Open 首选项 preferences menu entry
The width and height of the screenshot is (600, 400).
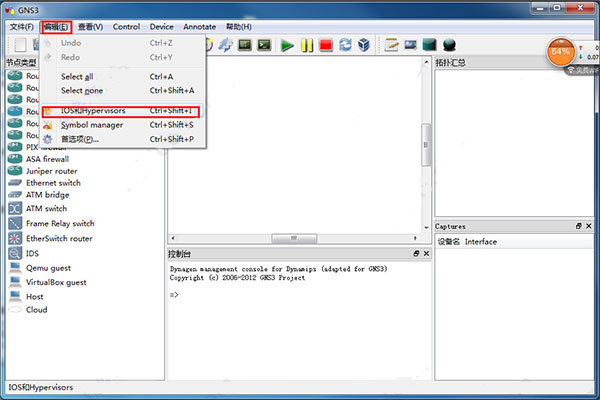80,139
